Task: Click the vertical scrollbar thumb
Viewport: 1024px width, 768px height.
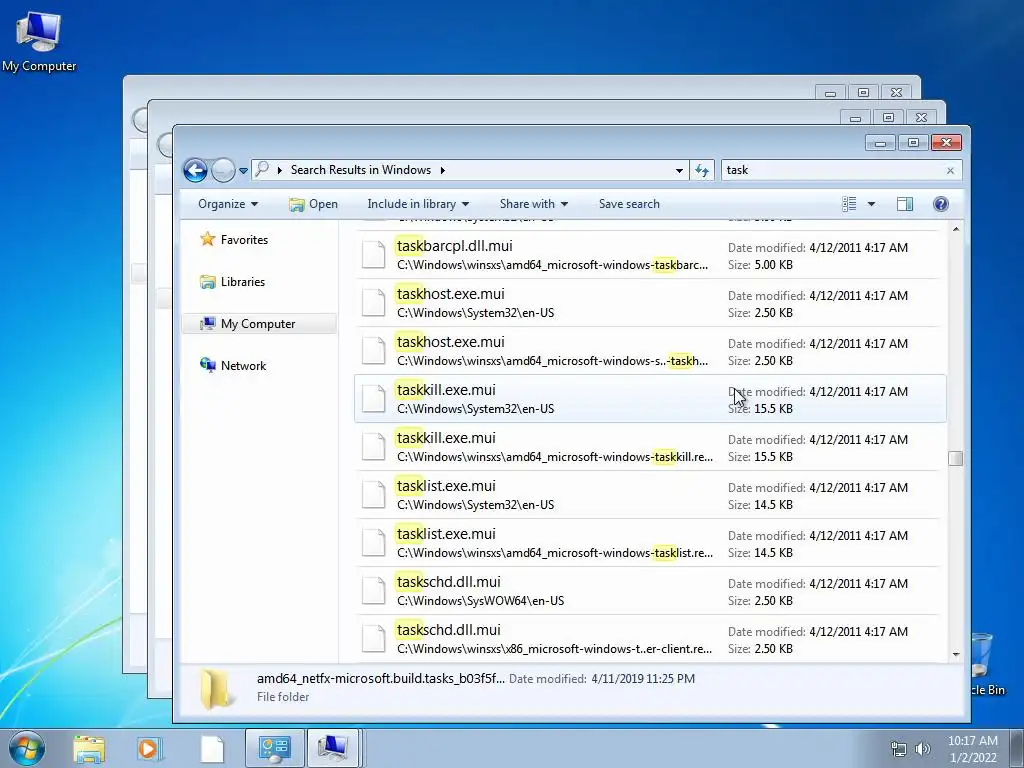Action: click(x=955, y=458)
